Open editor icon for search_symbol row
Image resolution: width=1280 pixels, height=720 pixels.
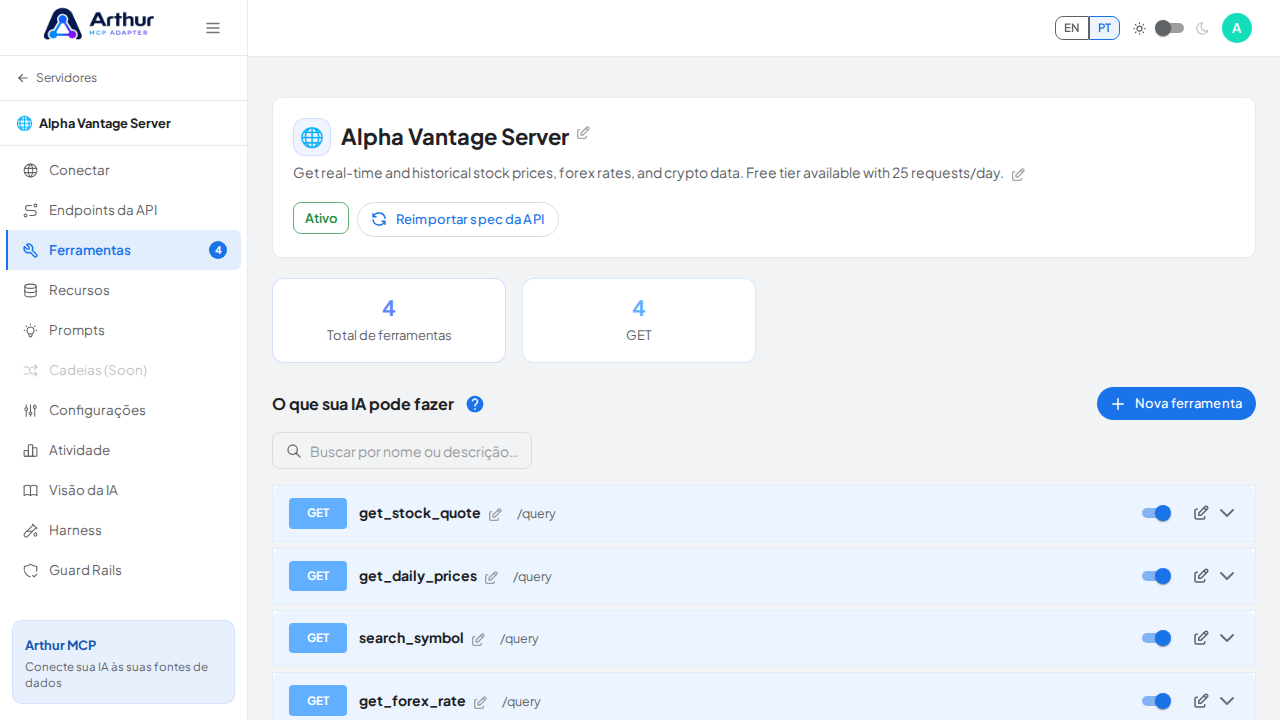(x=1201, y=638)
